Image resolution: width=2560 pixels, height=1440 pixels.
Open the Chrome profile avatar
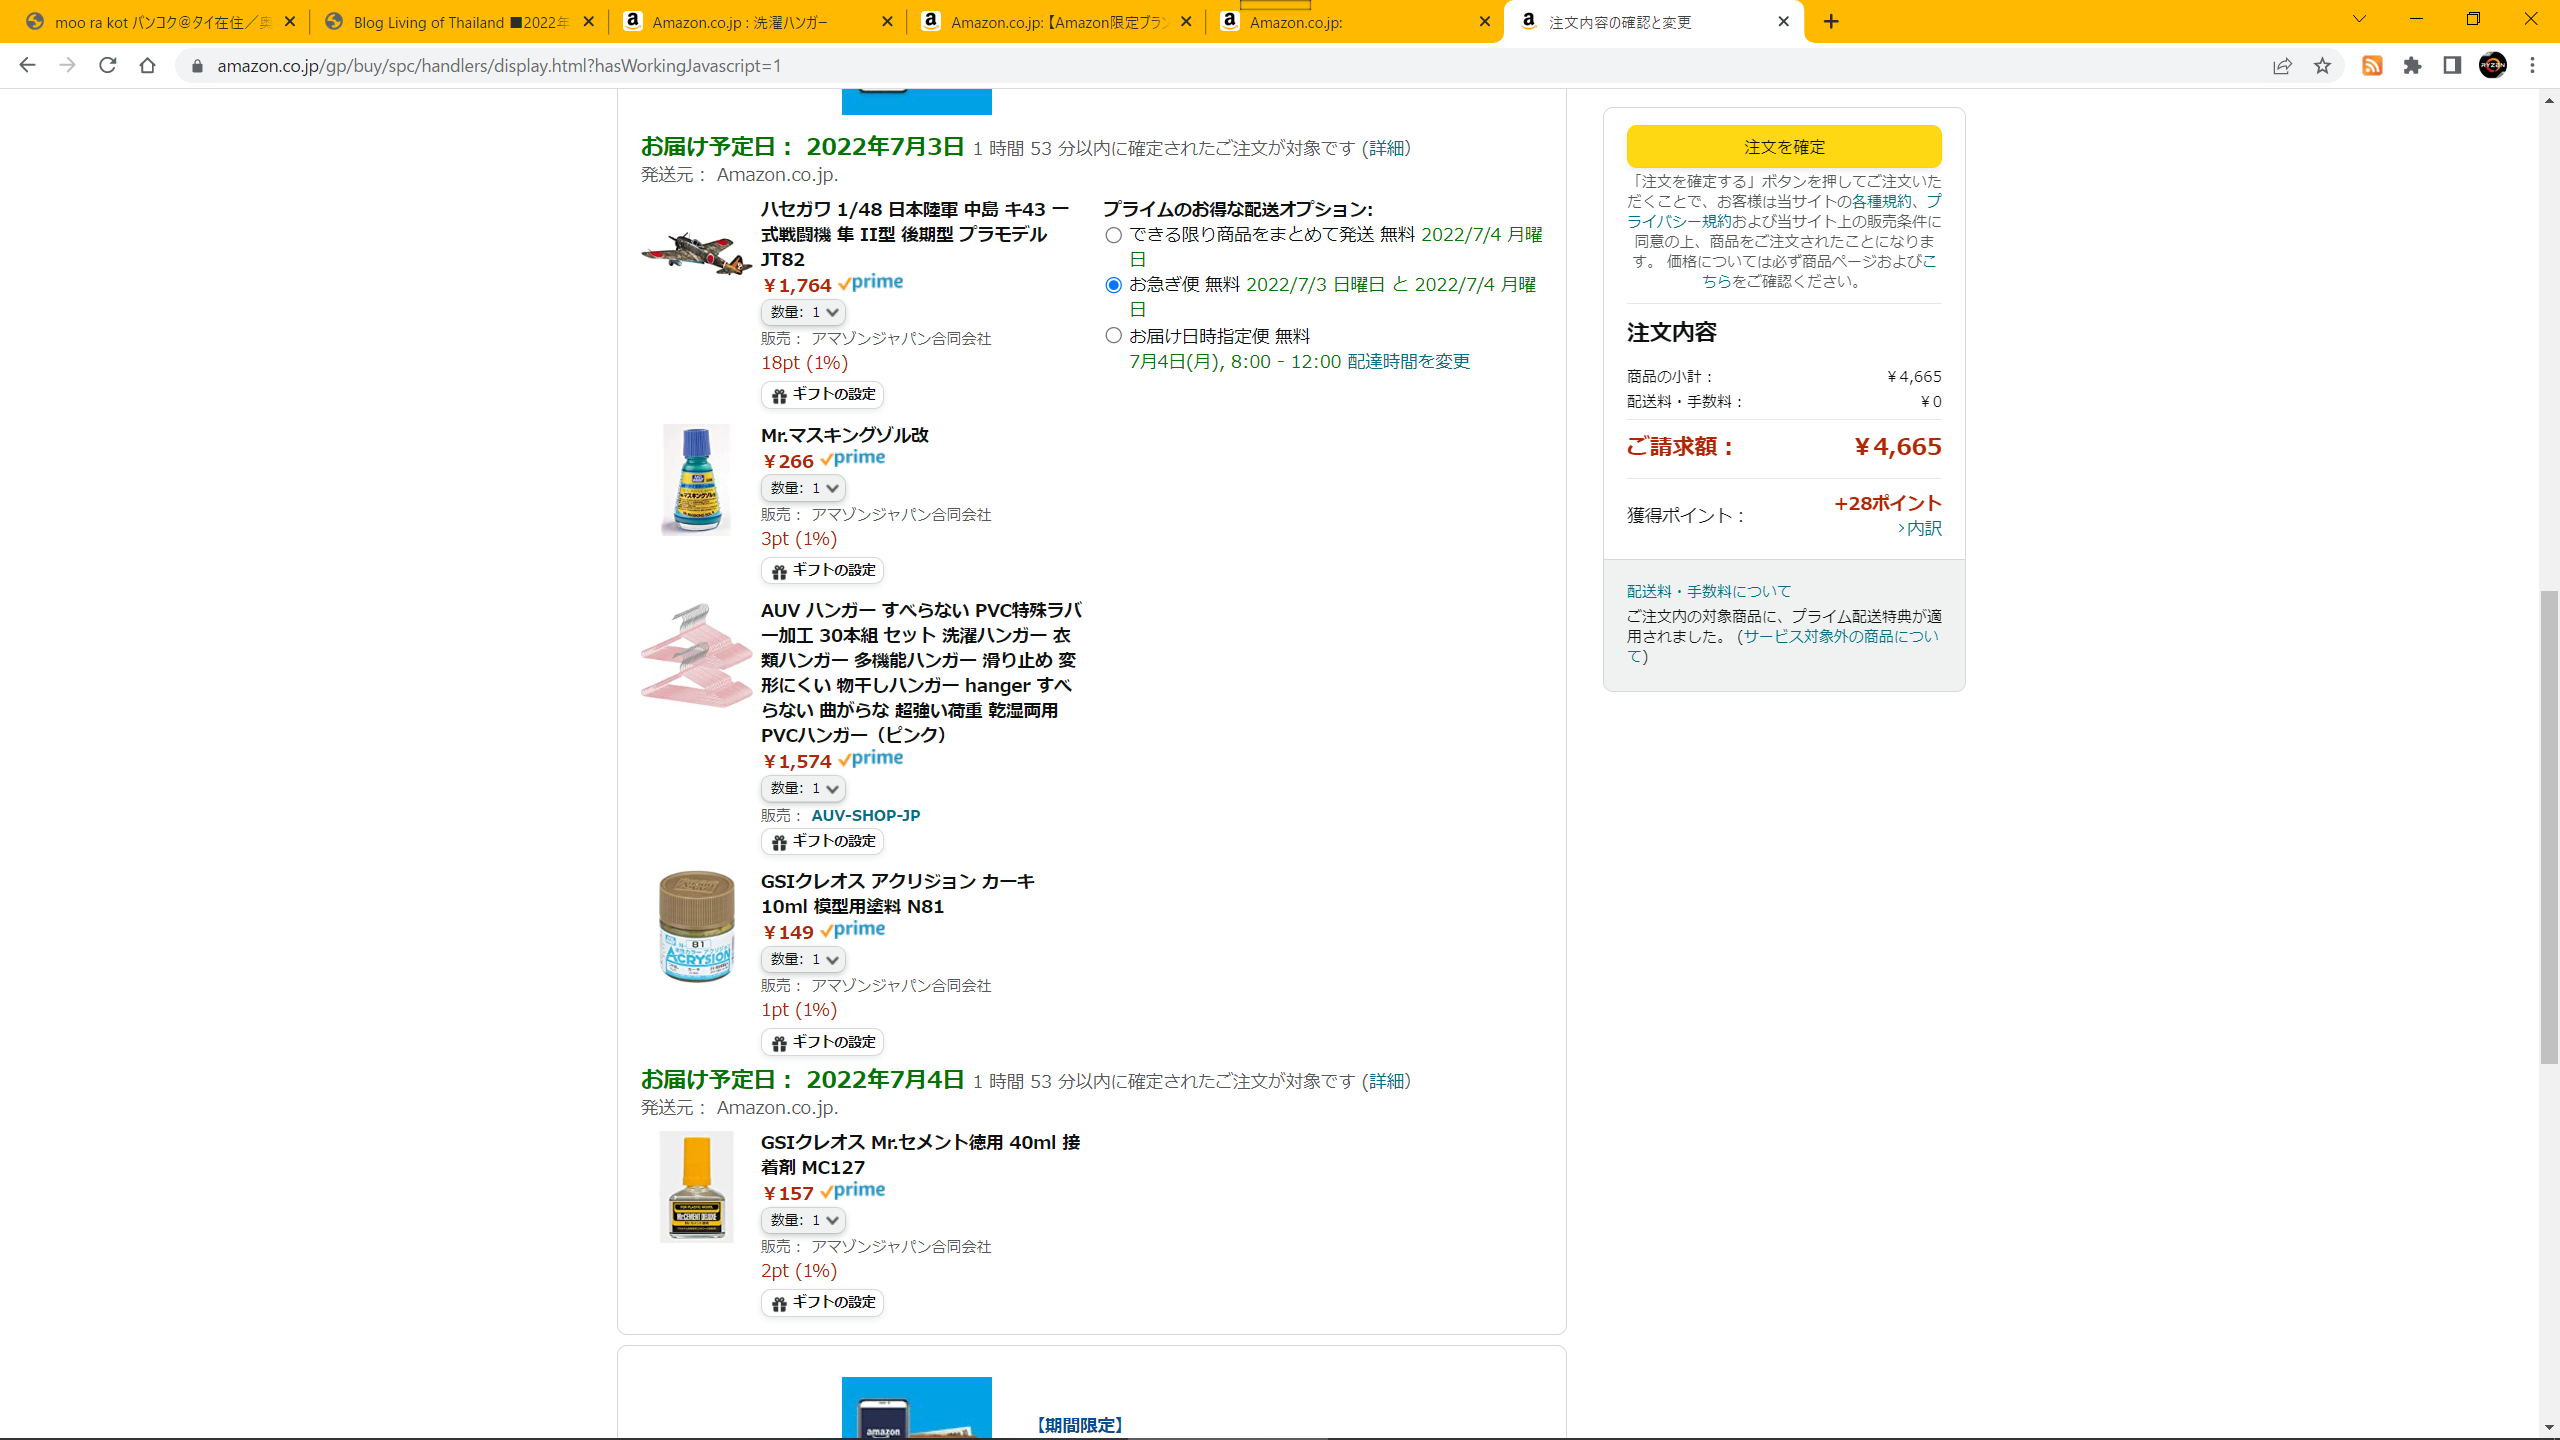[2493, 66]
